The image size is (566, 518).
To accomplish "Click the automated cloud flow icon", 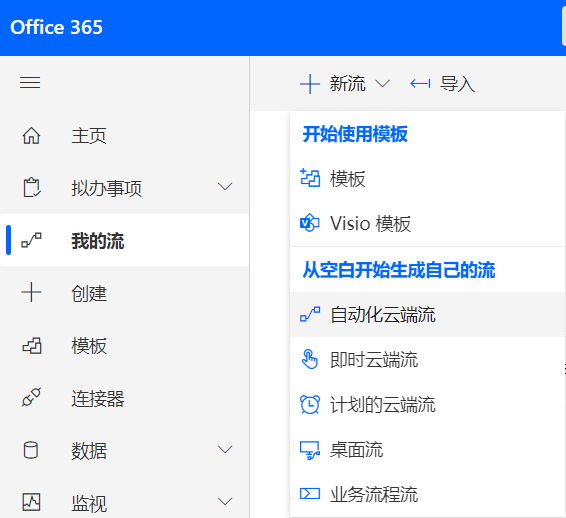I will click(310, 314).
